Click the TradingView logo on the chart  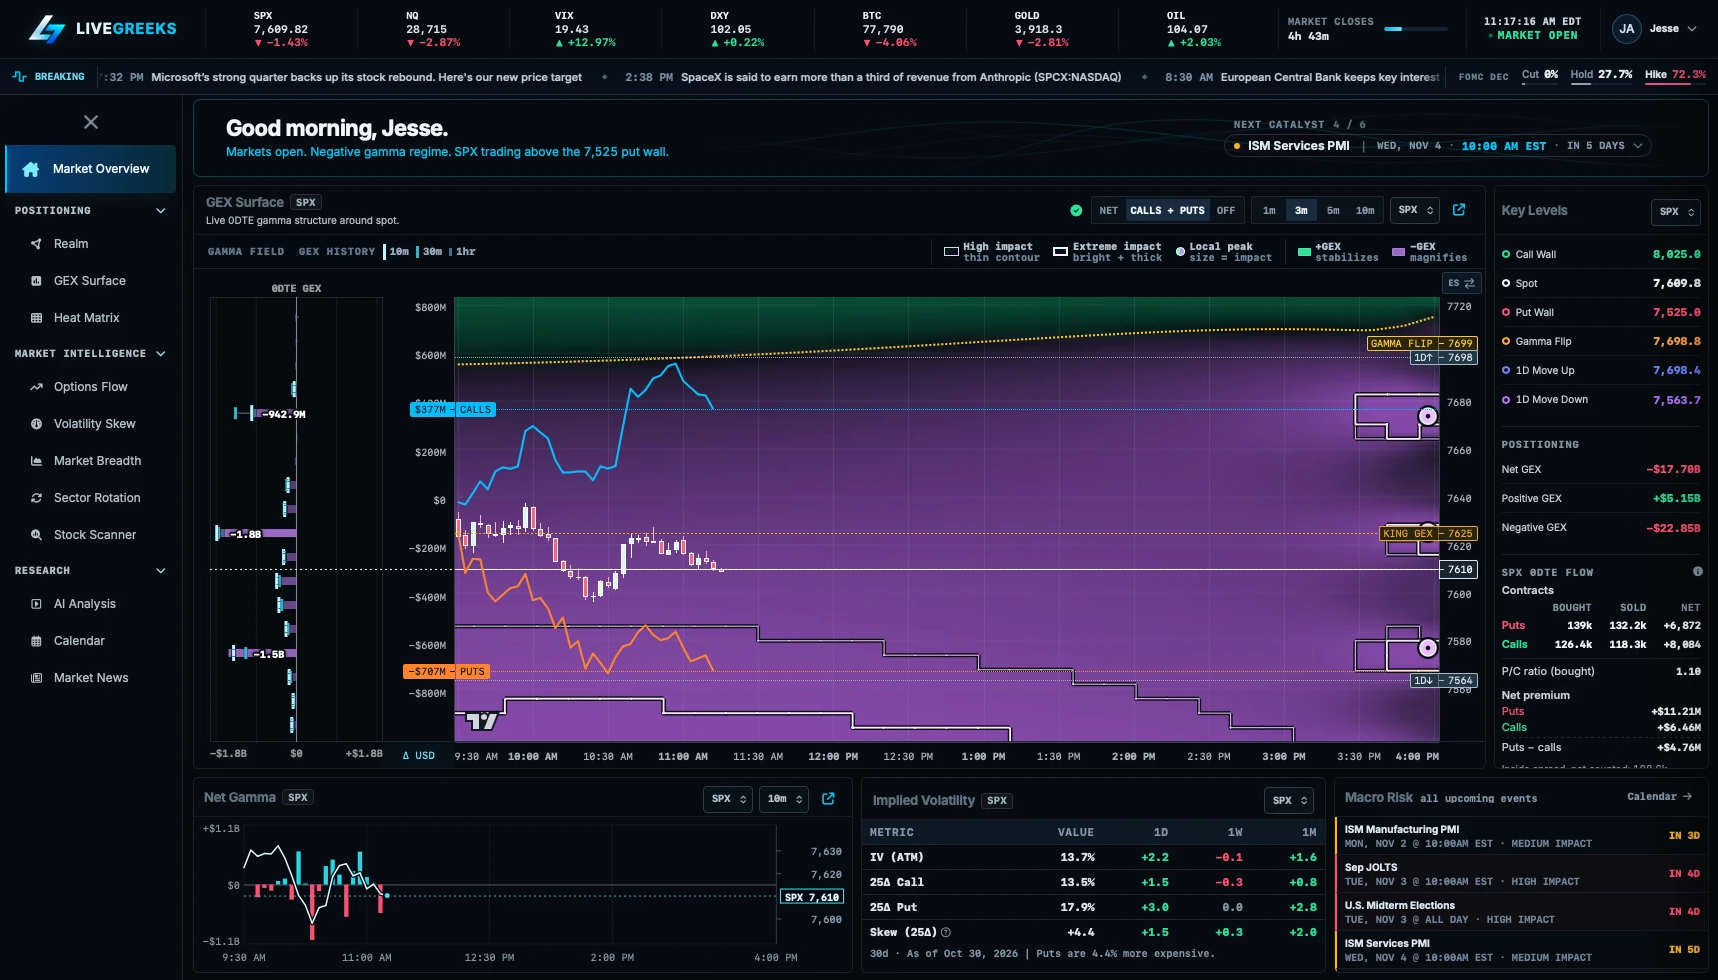click(x=482, y=721)
